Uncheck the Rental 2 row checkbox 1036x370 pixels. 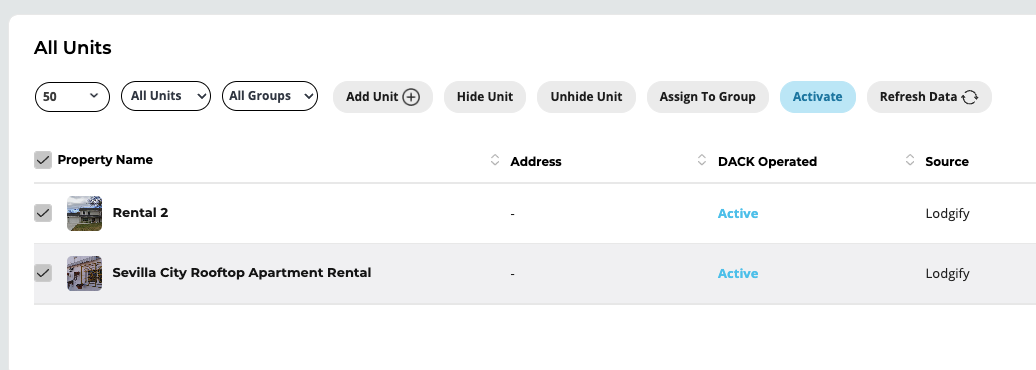point(43,213)
